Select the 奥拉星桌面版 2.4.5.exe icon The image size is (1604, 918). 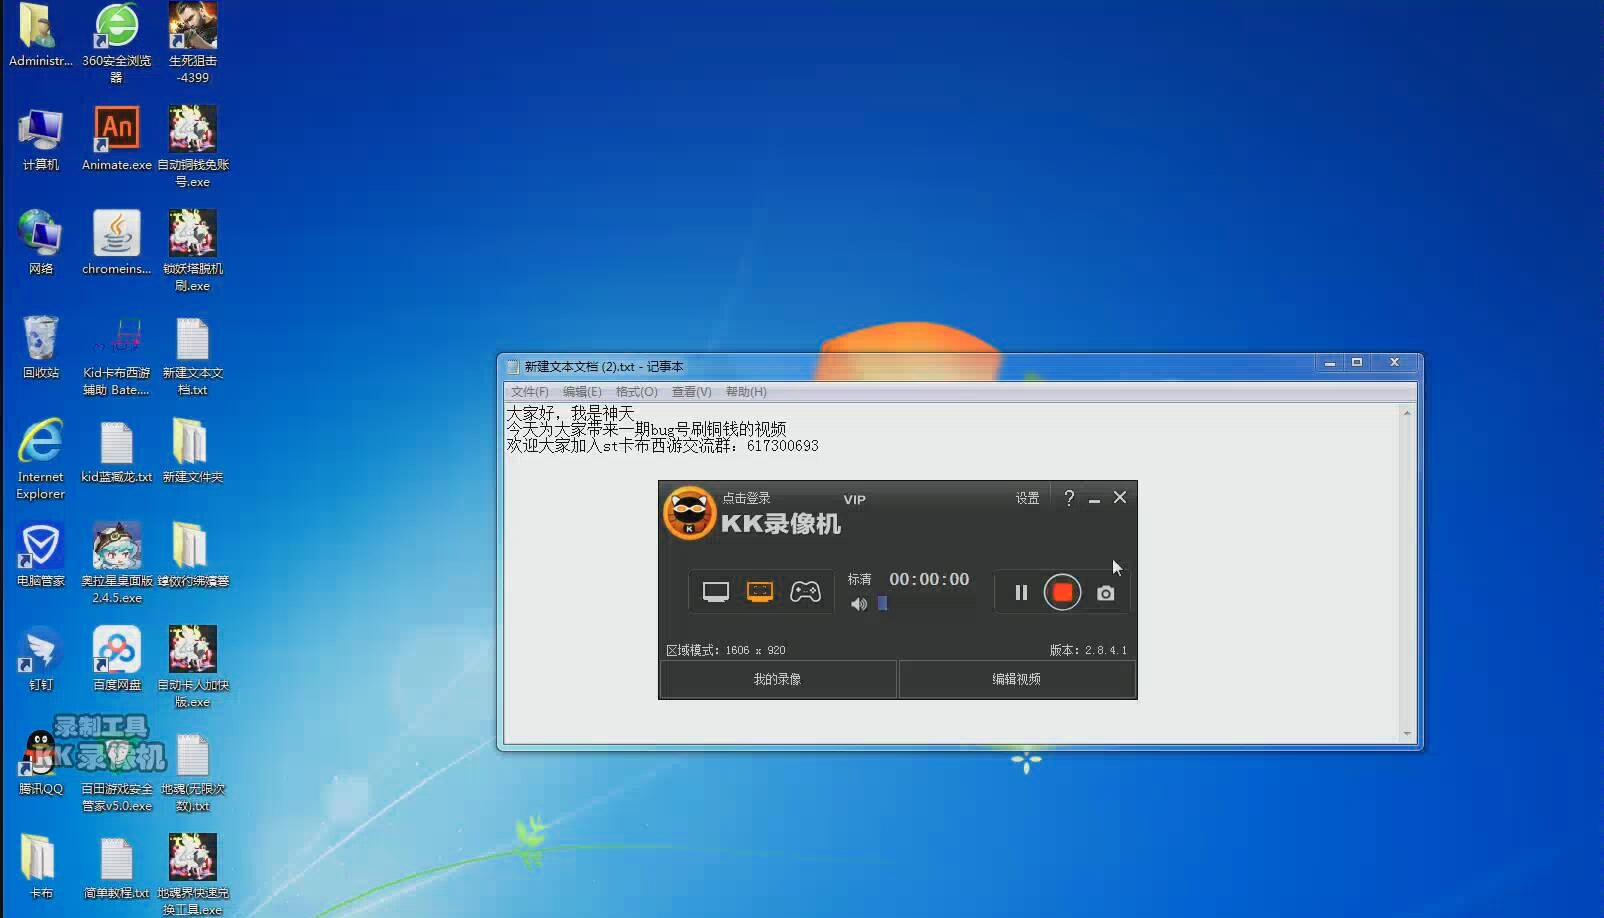[116, 563]
